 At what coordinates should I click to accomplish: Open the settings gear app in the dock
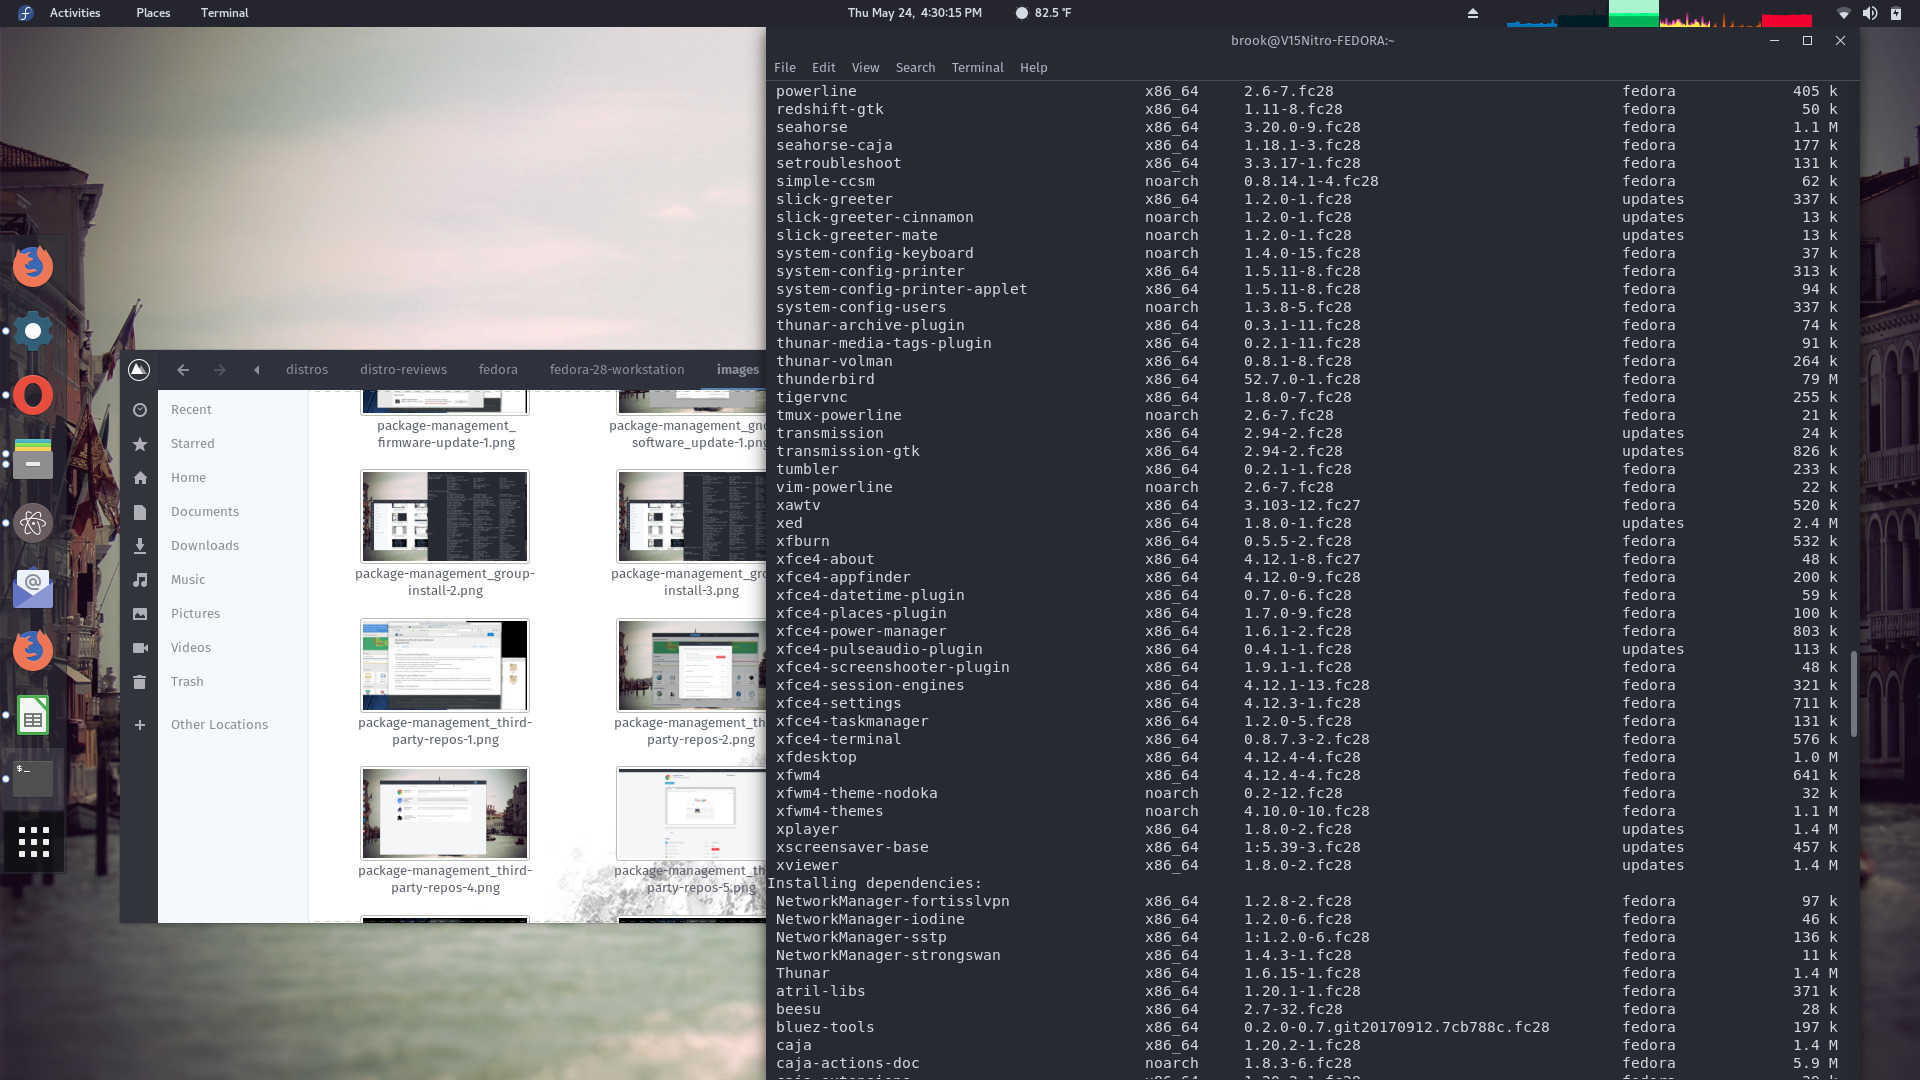coord(33,330)
